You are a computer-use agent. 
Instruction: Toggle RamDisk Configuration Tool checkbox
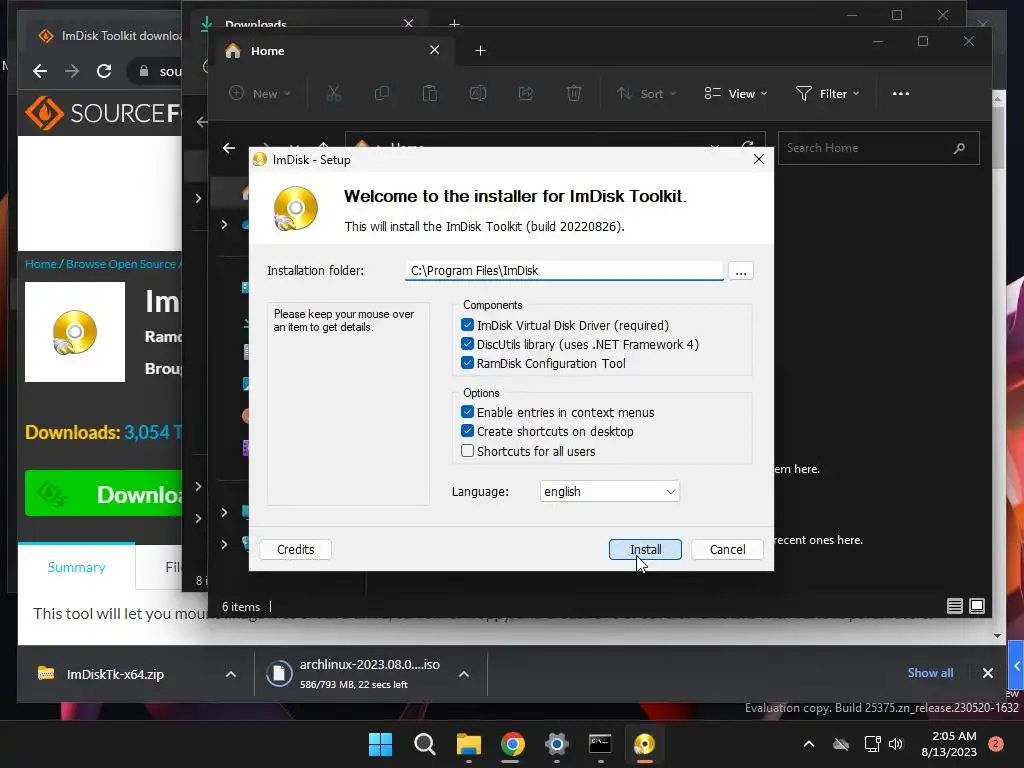467,362
